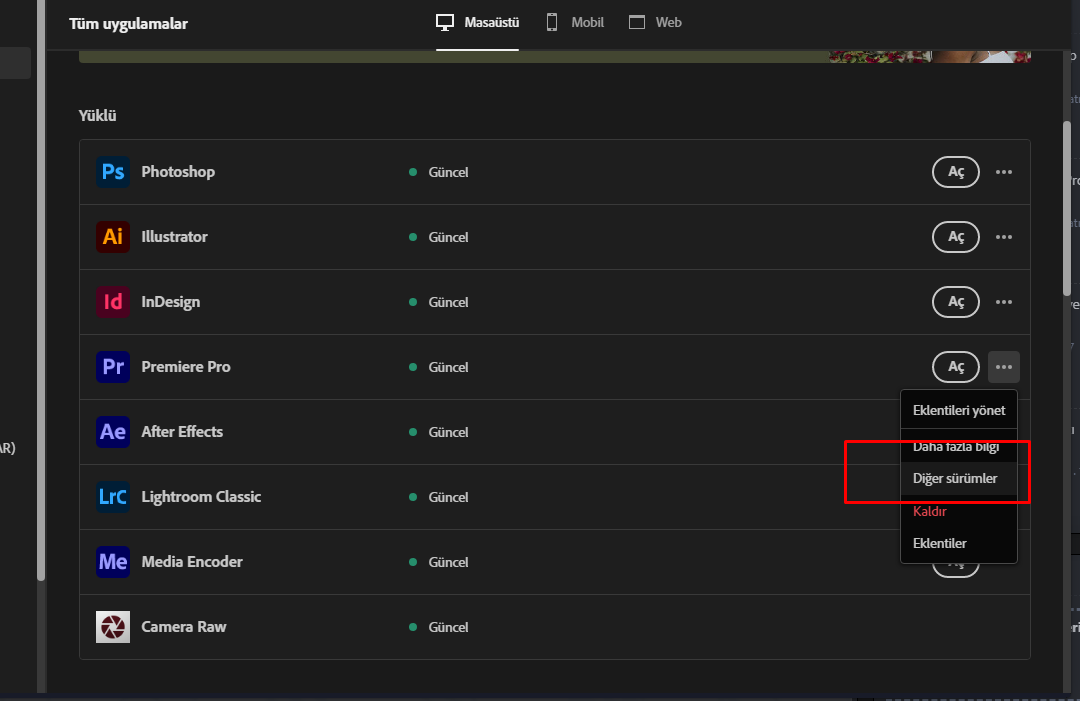Switch to the Mobil tab

(x=574, y=23)
